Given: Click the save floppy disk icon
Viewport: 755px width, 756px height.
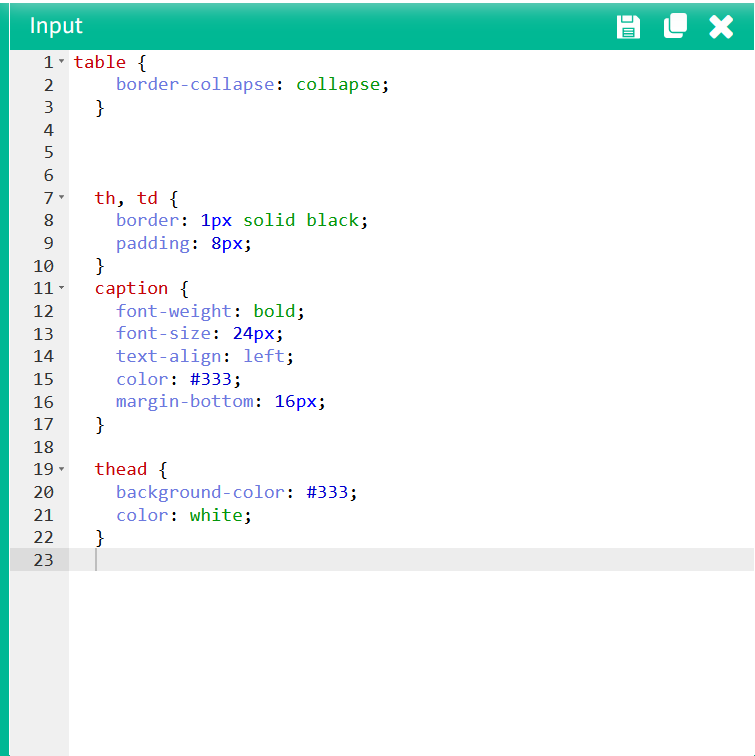Looking at the screenshot, I should 628,26.
